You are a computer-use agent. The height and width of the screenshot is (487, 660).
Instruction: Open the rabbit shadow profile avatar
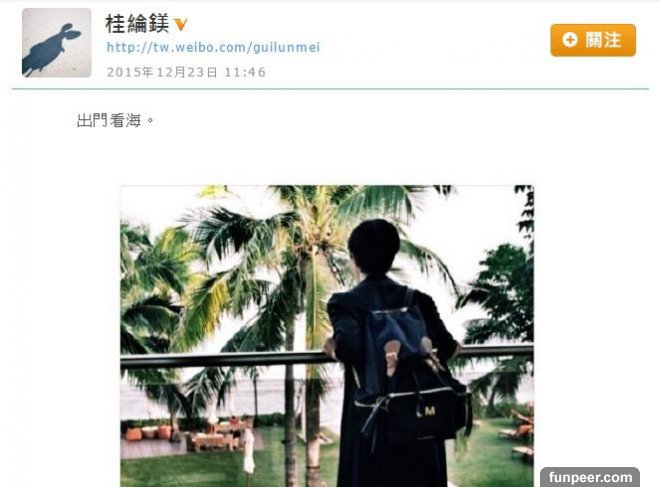pos(56,43)
